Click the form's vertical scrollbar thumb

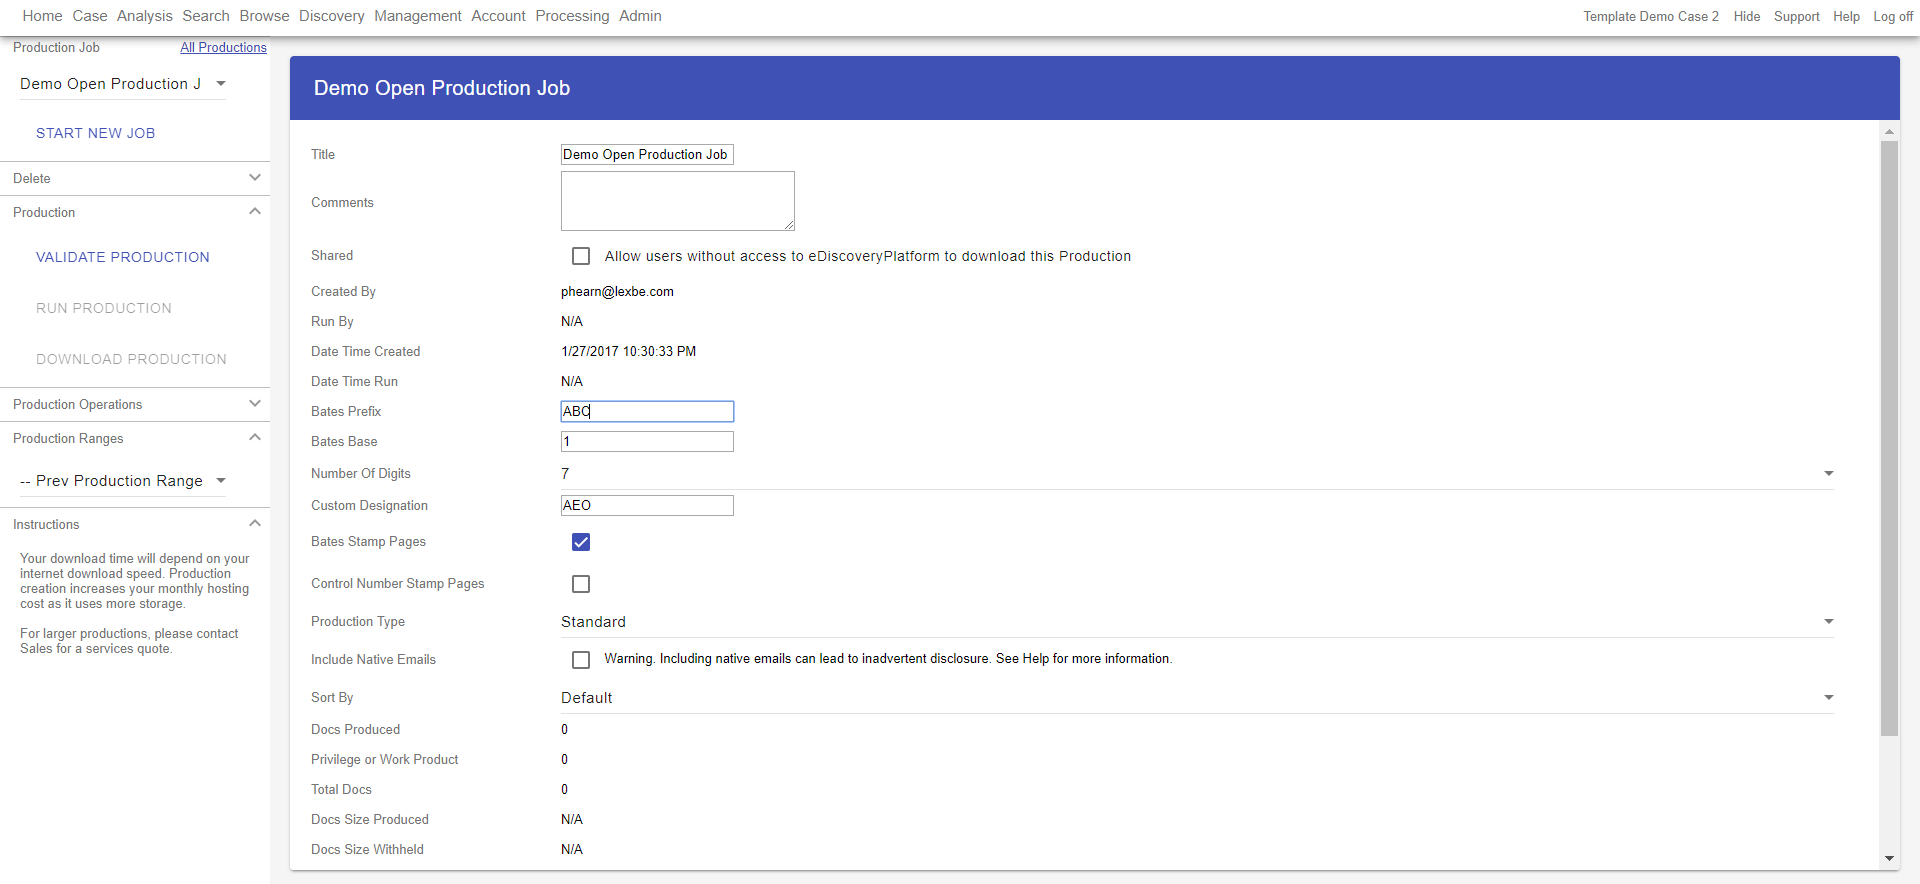tap(1889, 438)
